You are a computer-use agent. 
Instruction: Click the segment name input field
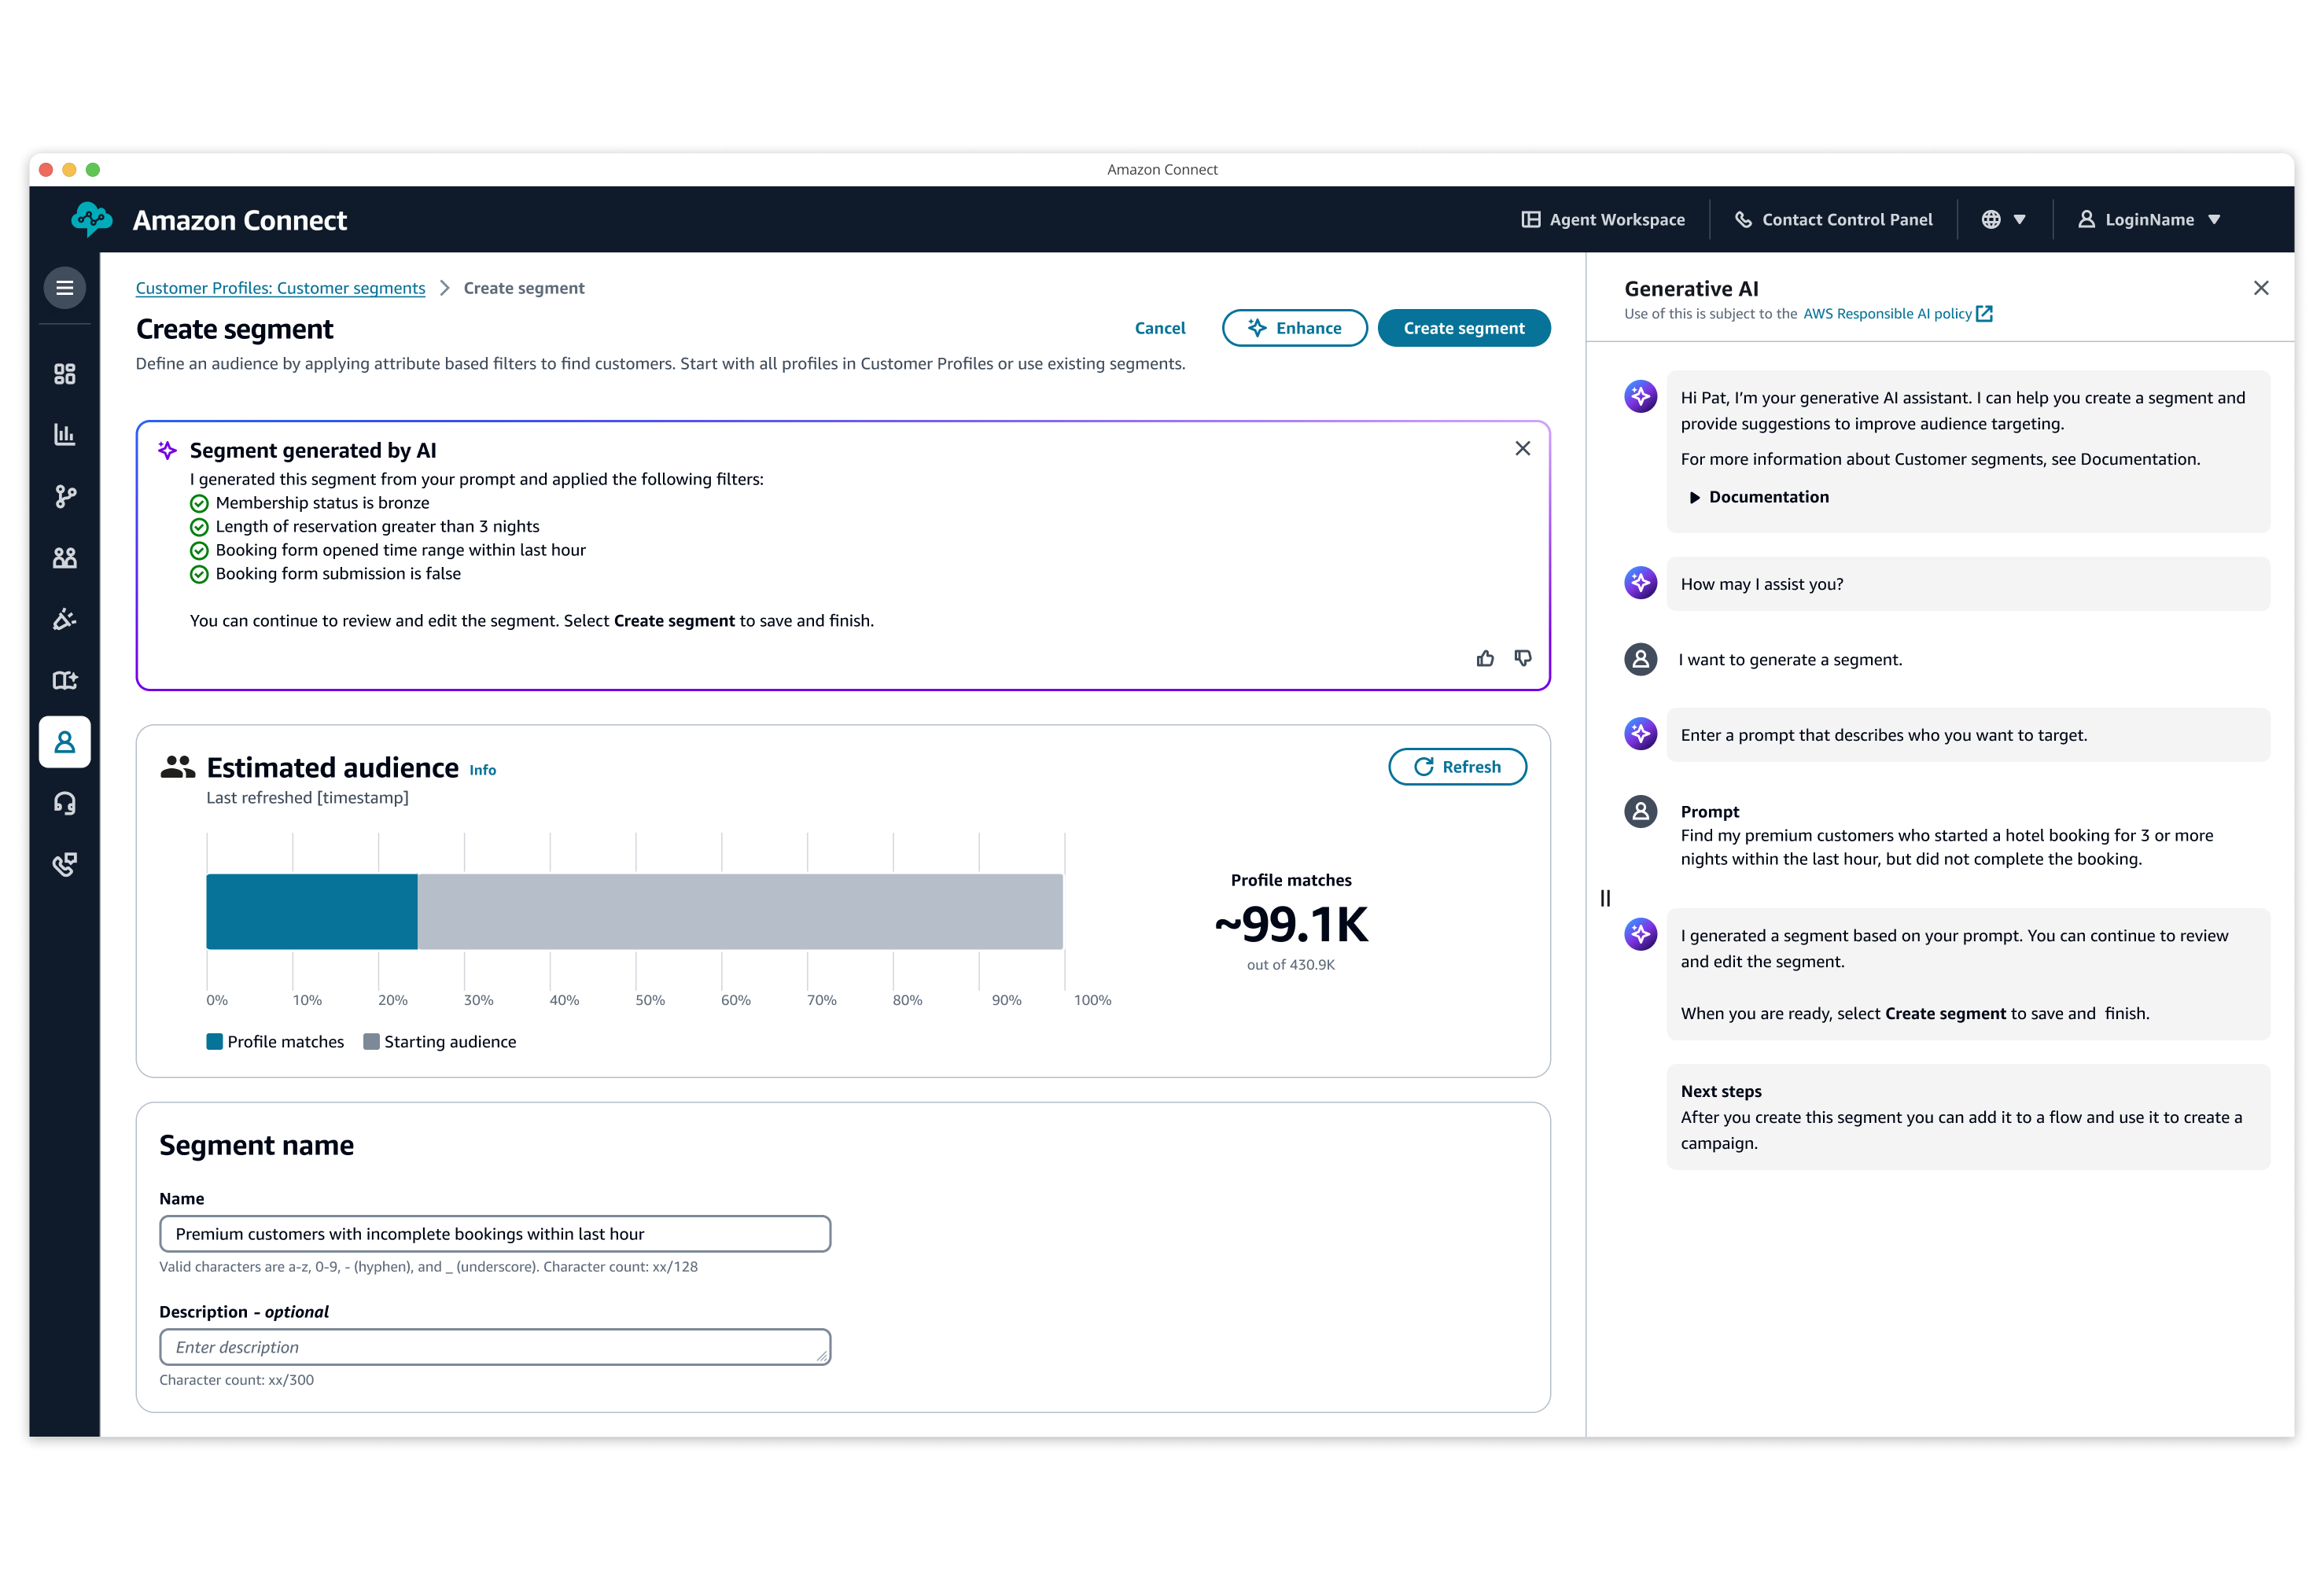coord(495,1233)
